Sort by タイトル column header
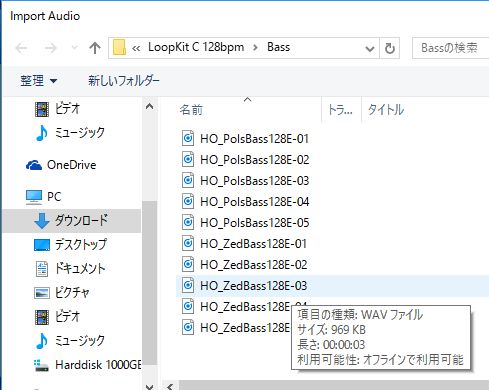The image size is (489, 390). pos(386,110)
